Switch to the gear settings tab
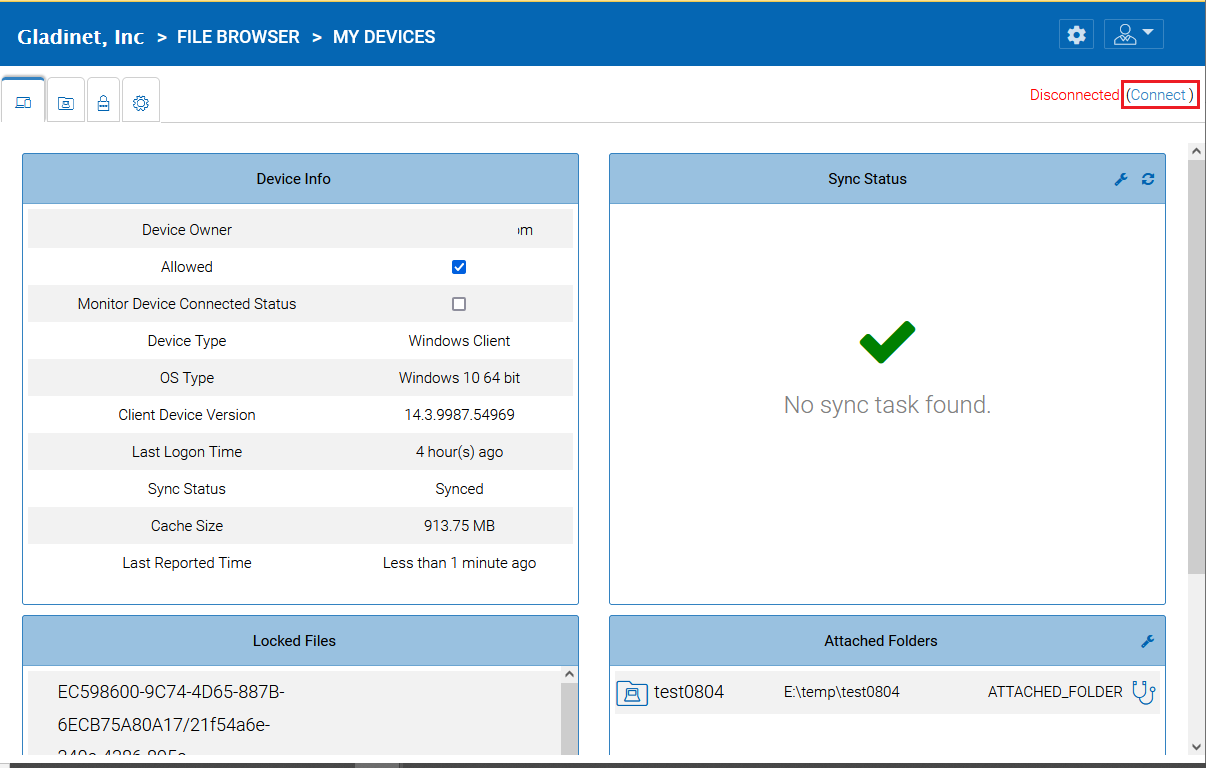Screen dimensions: 1206x768 pos(141,102)
